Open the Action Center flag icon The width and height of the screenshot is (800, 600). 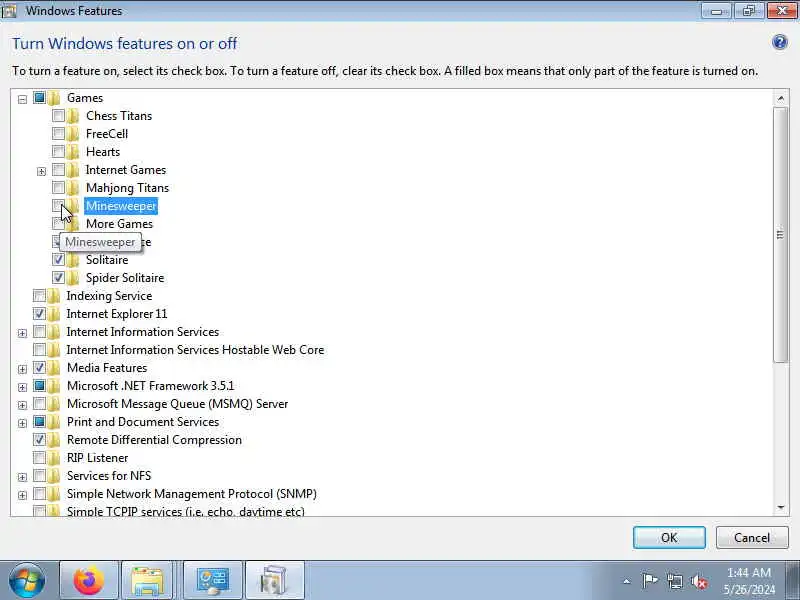[x=649, y=581]
